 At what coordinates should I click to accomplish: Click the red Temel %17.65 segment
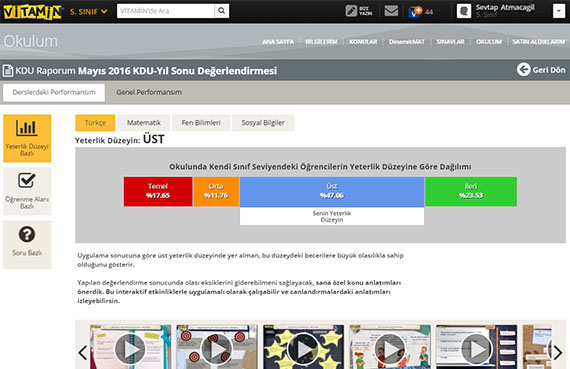pyautogui.click(x=158, y=191)
